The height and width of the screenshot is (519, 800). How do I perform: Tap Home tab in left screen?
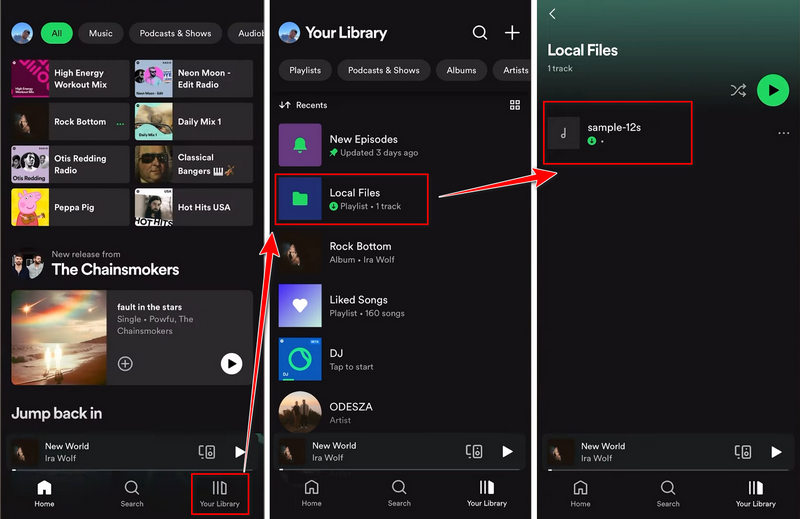44,493
